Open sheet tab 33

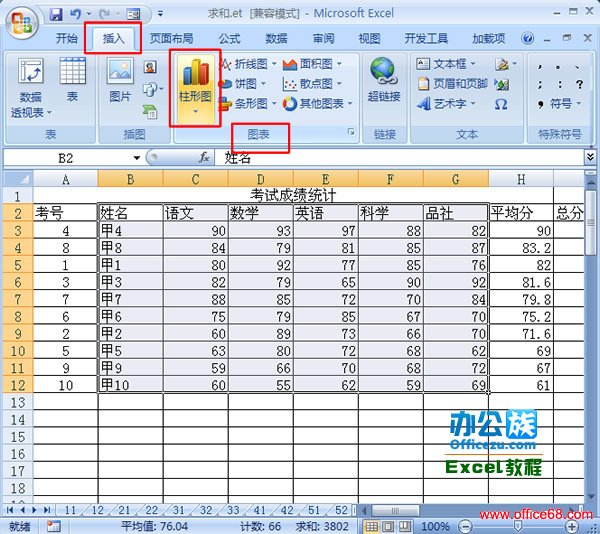pos(233,510)
